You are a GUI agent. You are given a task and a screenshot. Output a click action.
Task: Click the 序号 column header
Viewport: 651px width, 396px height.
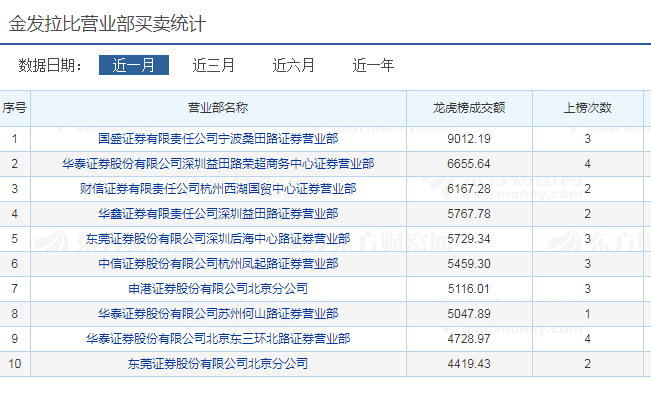pyautogui.click(x=15, y=108)
